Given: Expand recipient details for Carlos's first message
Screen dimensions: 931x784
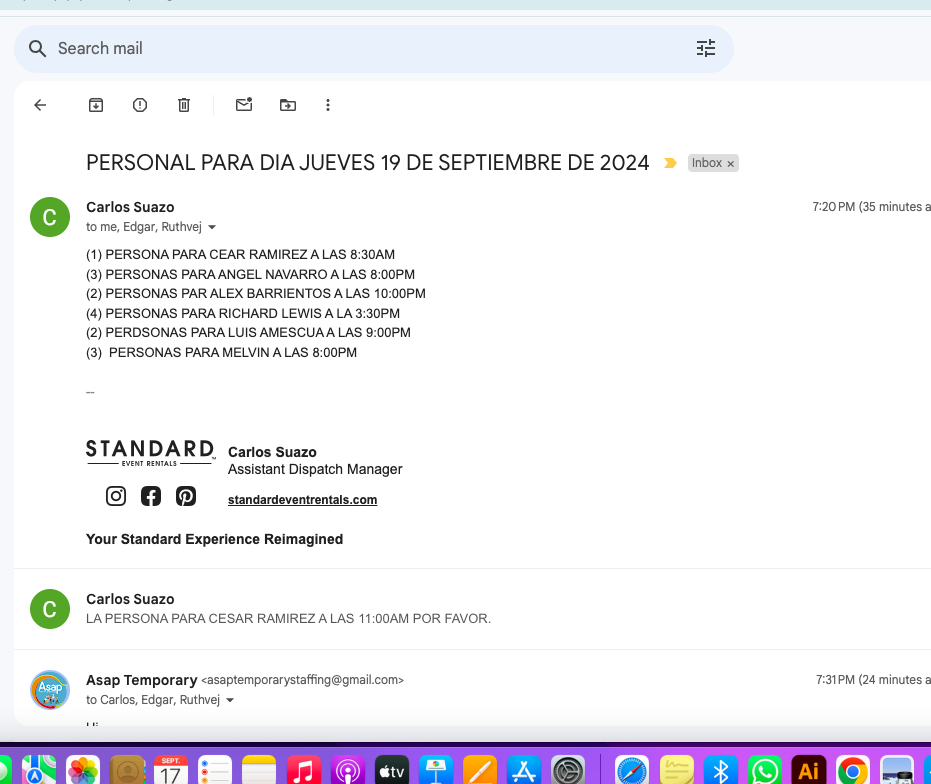Looking at the screenshot, I should tap(212, 227).
